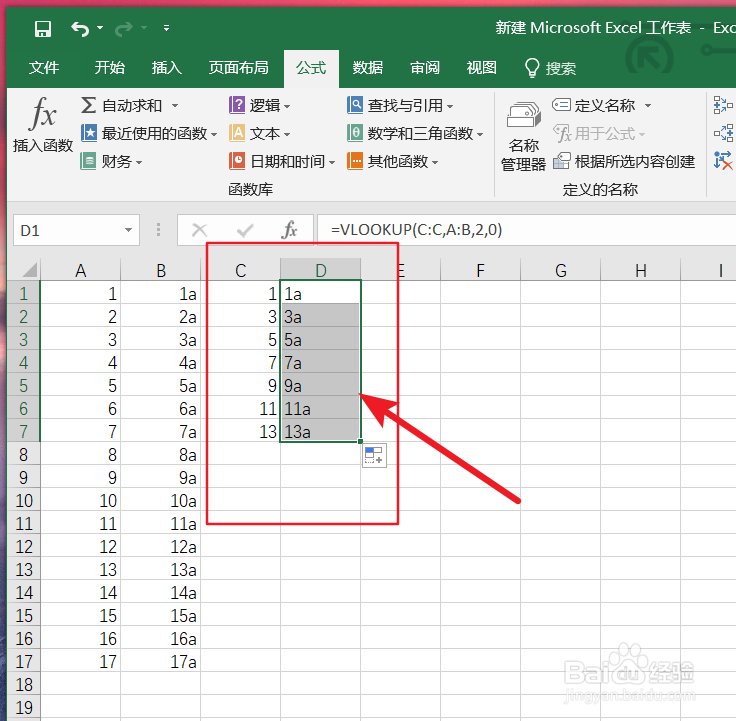
Task: Click 根据所选内容创建 button
Action: [x=624, y=162]
